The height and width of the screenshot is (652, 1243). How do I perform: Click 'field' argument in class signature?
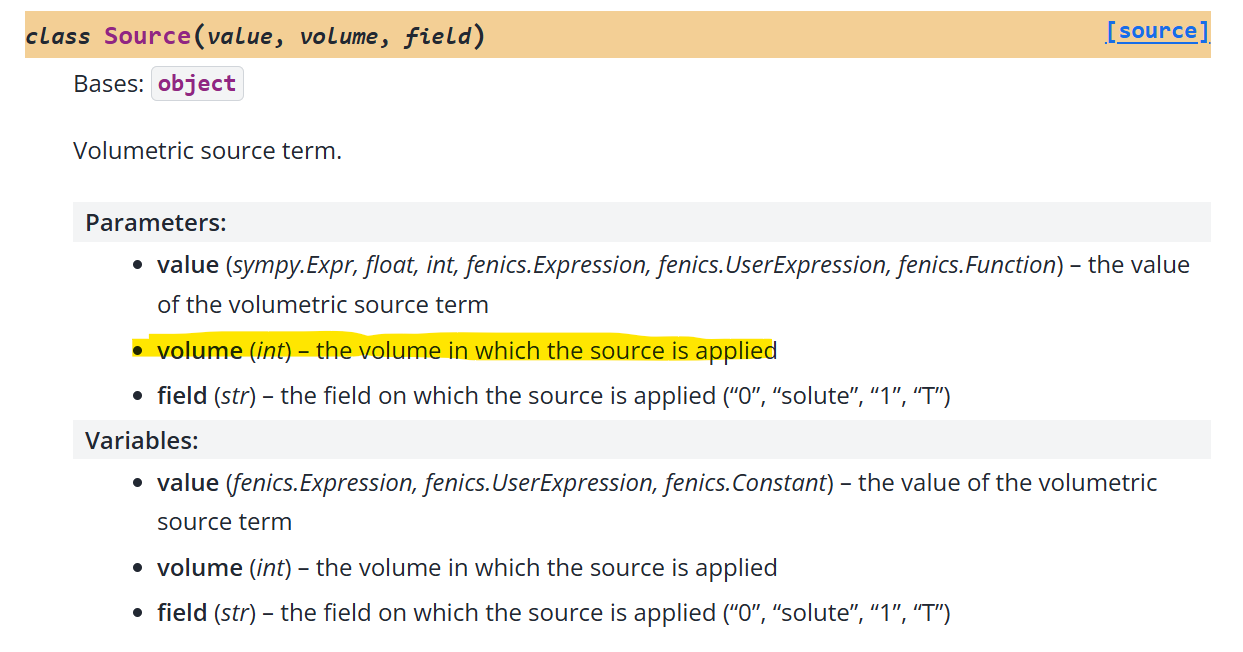(x=438, y=37)
